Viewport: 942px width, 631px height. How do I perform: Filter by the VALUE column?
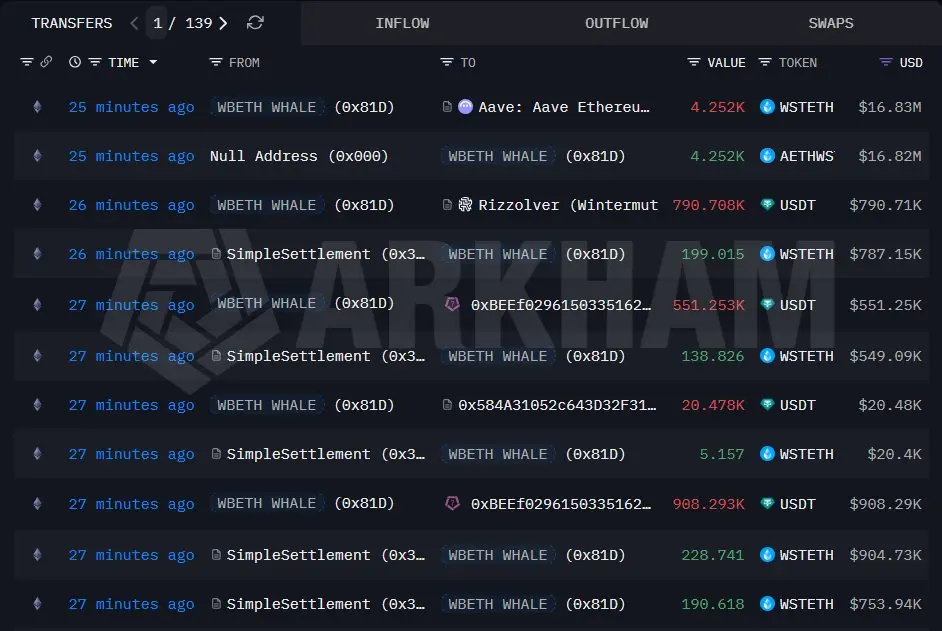click(x=693, y=62)
